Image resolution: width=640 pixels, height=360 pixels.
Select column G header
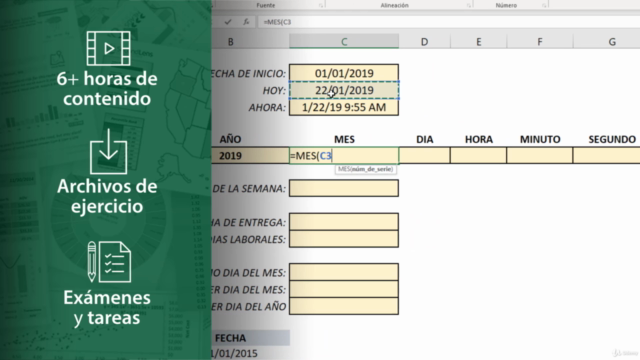[607, 42]
